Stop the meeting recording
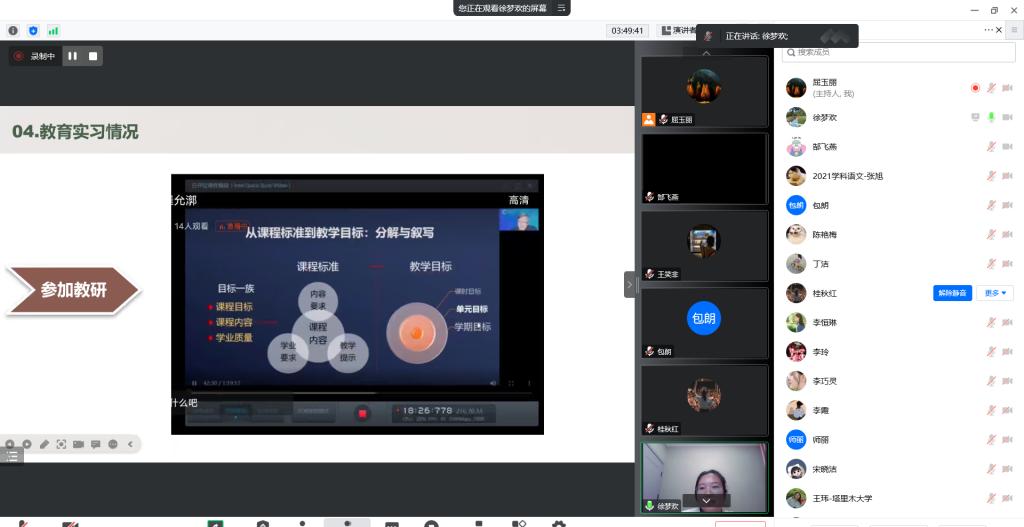This screenshot has height=527, width=1024. click(93, 56)
